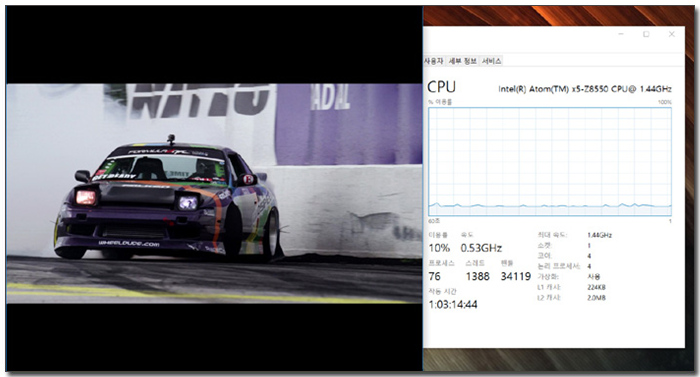
Task: Close the Task Manager window
Action: coord(671,34)
